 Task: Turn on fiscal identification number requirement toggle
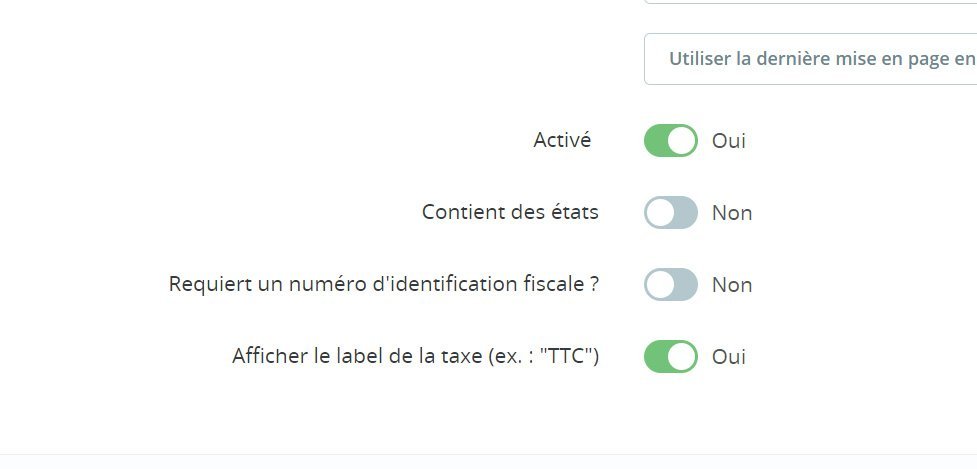point(670,285)
